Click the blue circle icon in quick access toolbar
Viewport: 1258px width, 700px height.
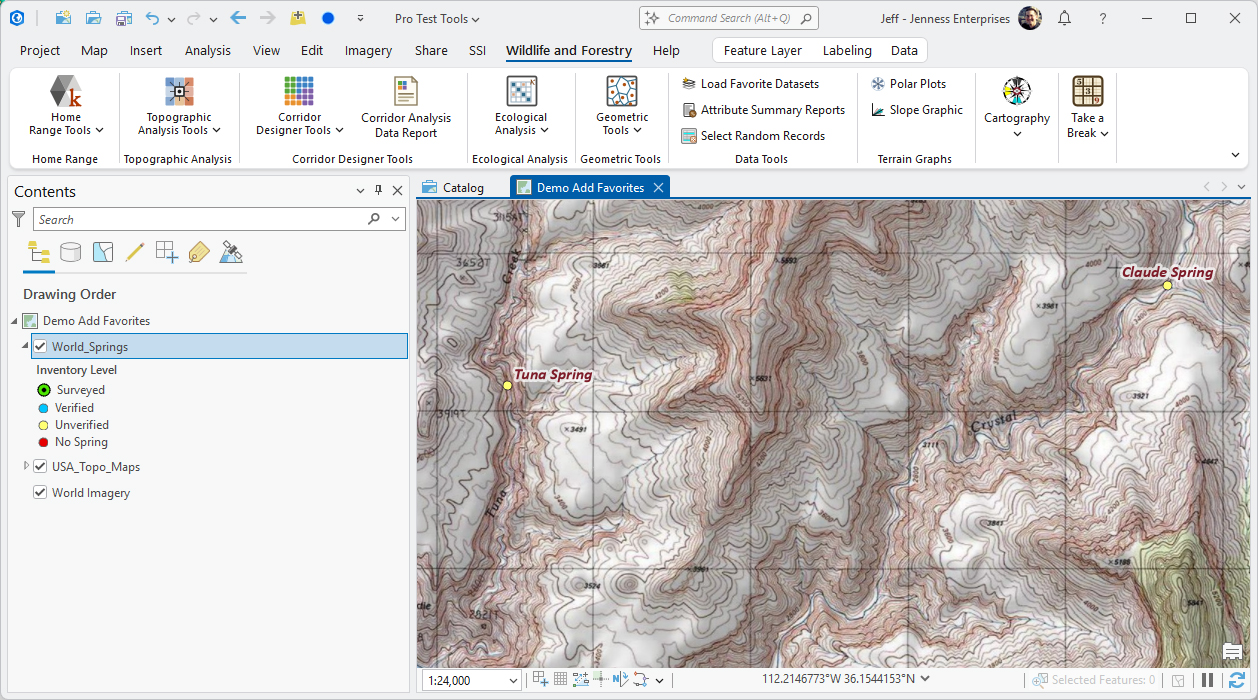(x=328, y=18)
